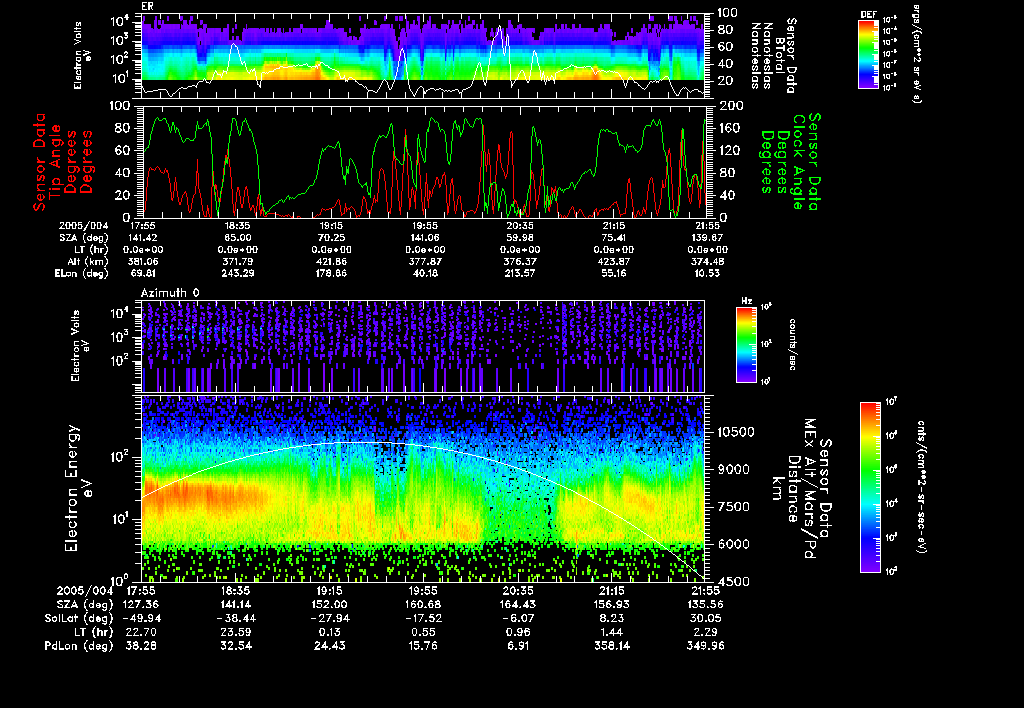This screenshot has width=1024, height=708.
Task: Select the Azimuth 0 counts panel
Action: 423,346
